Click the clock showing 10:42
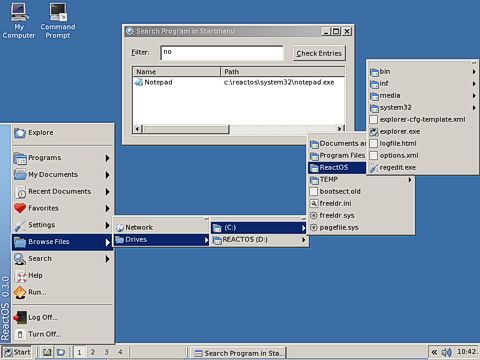Screen dimensions: 480x360 tap(466, 352)
